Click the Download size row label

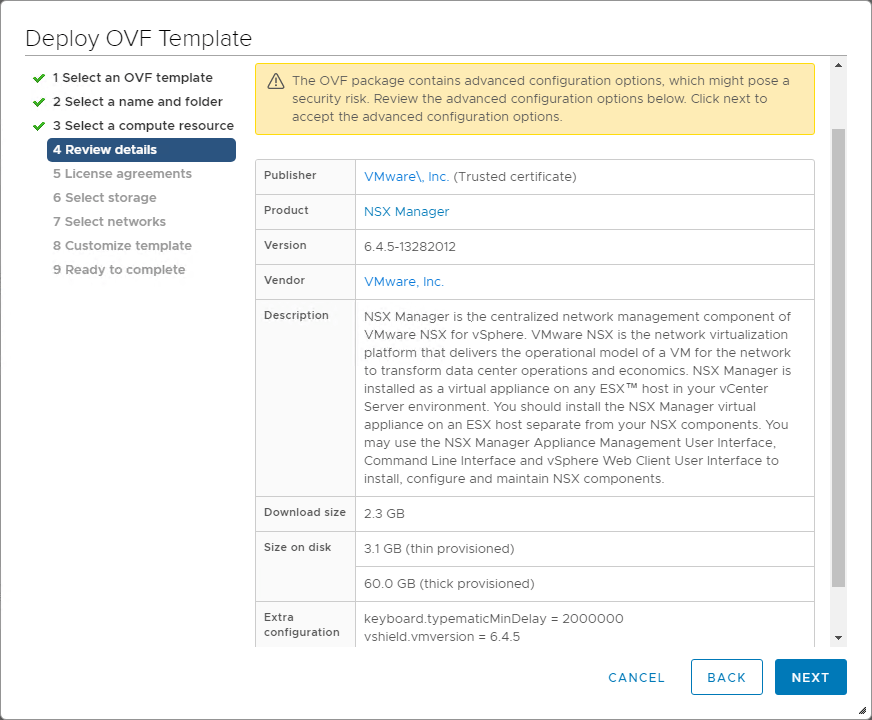pos(305,512)
